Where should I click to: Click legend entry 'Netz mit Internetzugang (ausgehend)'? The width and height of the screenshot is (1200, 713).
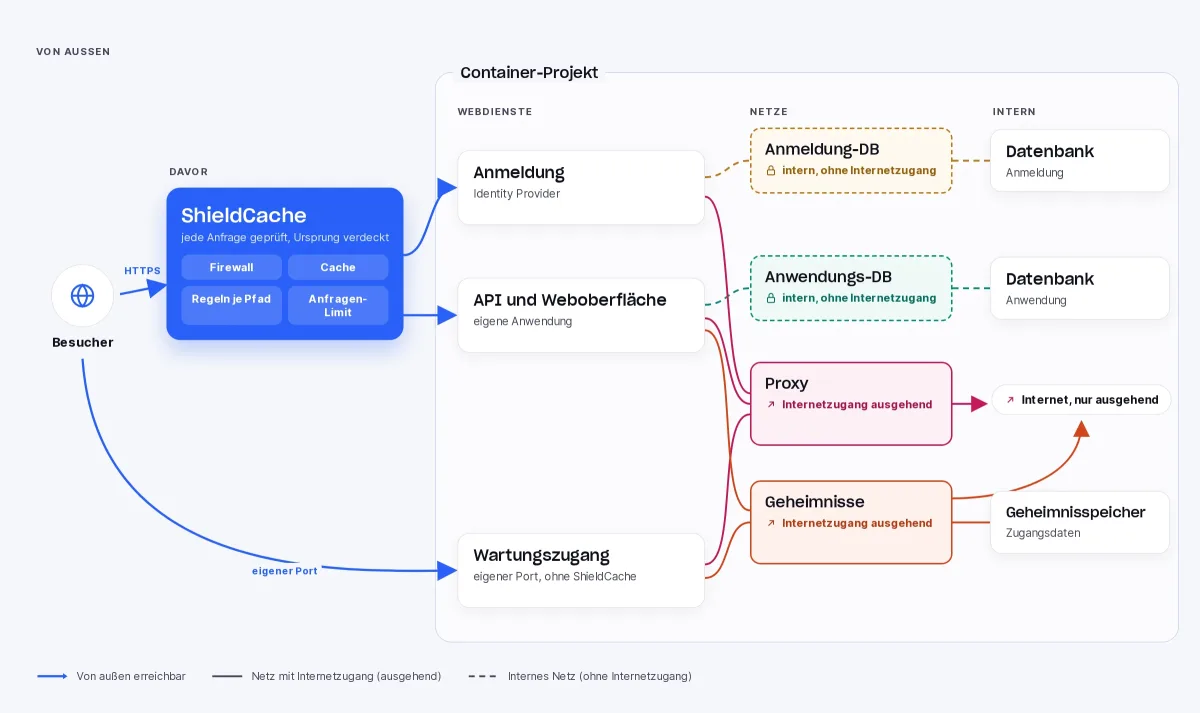tap(327, 676)
